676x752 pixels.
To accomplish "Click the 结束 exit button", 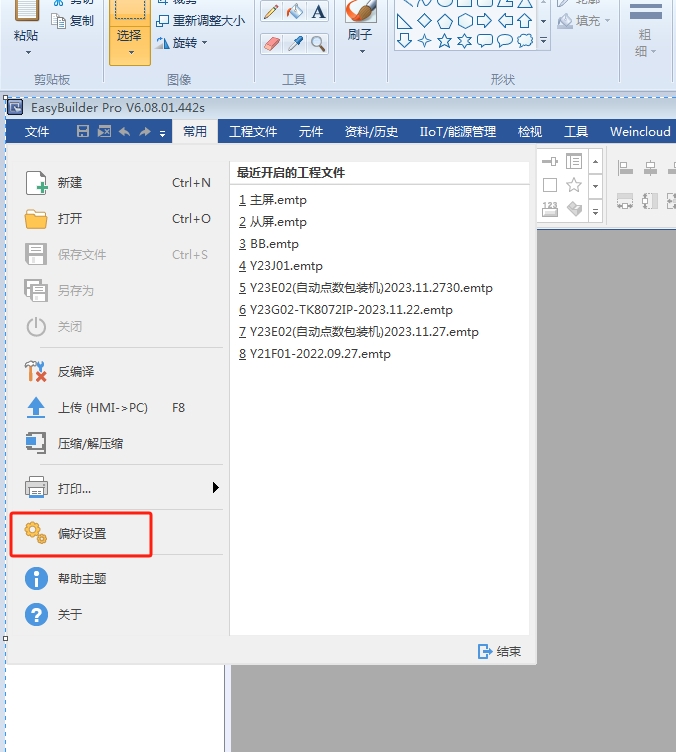I will tap(499, 651).
